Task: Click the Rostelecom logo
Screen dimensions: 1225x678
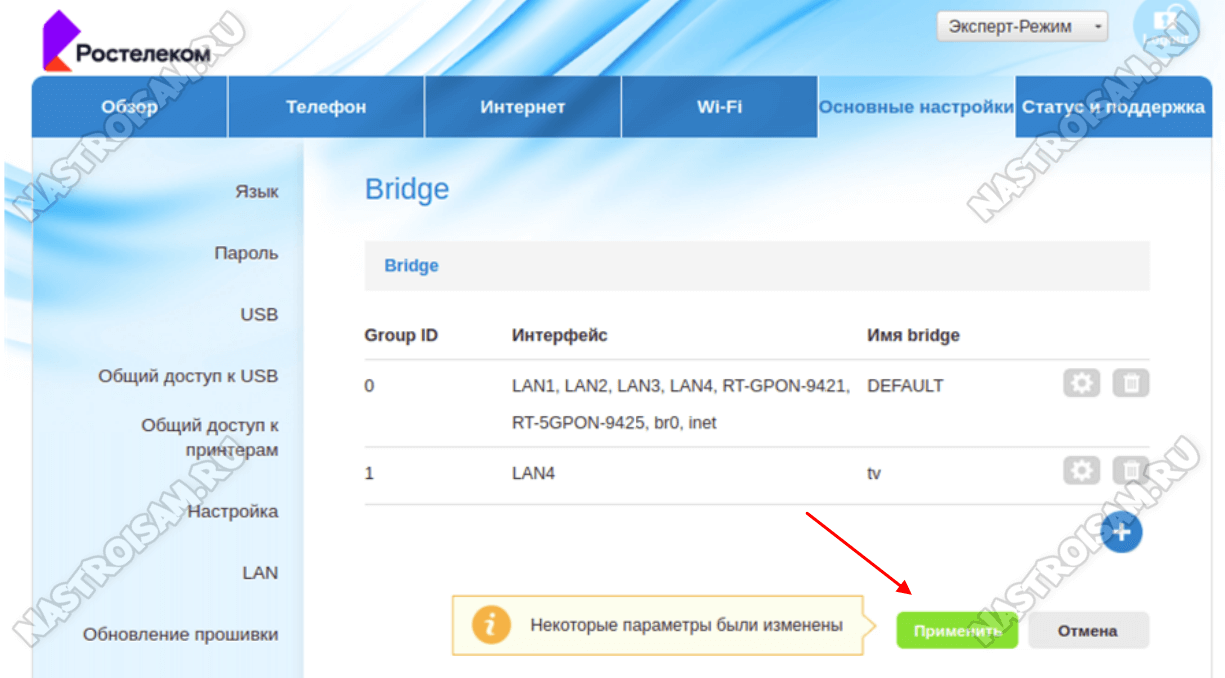Action: 126,43
